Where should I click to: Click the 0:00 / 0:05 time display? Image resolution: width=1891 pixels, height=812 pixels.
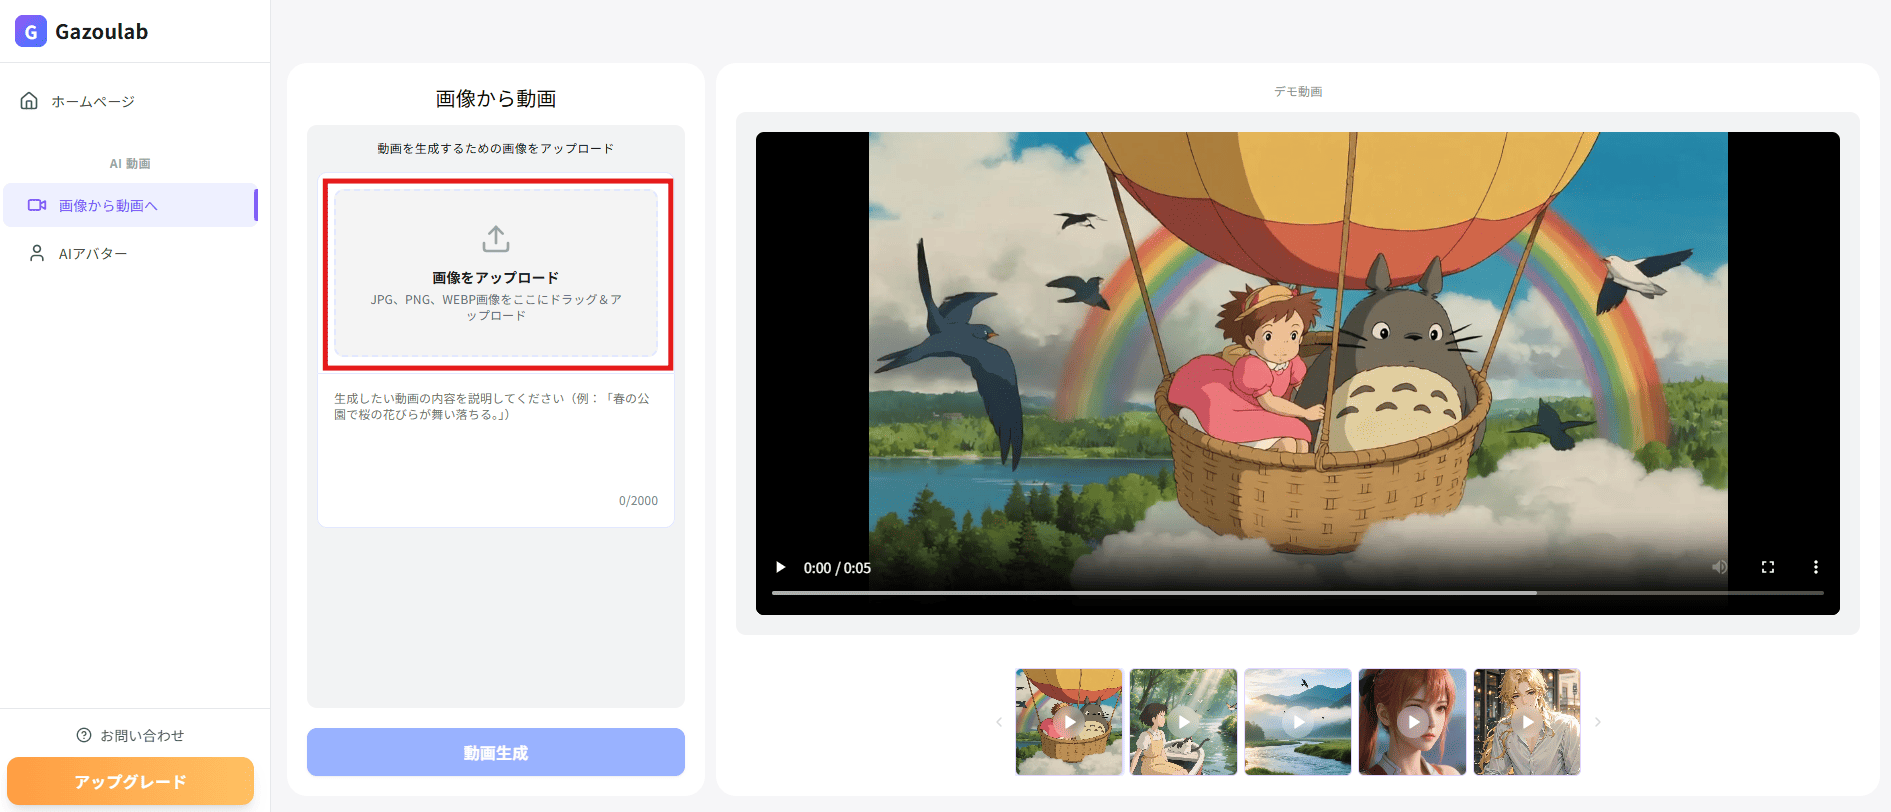(837, 568)
